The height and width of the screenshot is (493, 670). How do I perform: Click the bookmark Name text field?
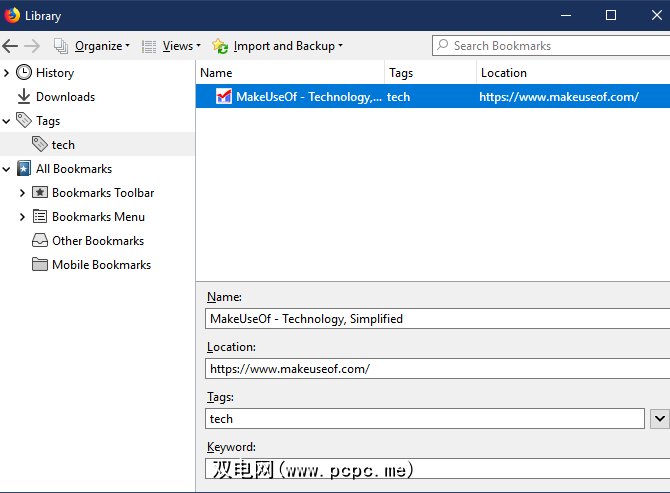(x=436, y=319)
